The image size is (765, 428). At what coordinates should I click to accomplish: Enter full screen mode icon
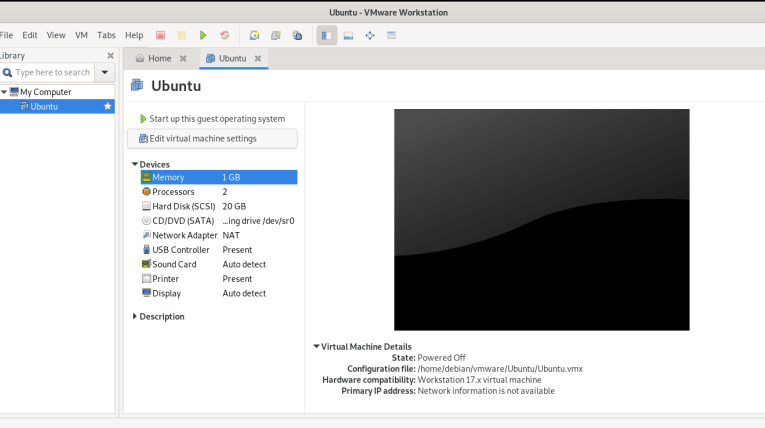[370, 35]
